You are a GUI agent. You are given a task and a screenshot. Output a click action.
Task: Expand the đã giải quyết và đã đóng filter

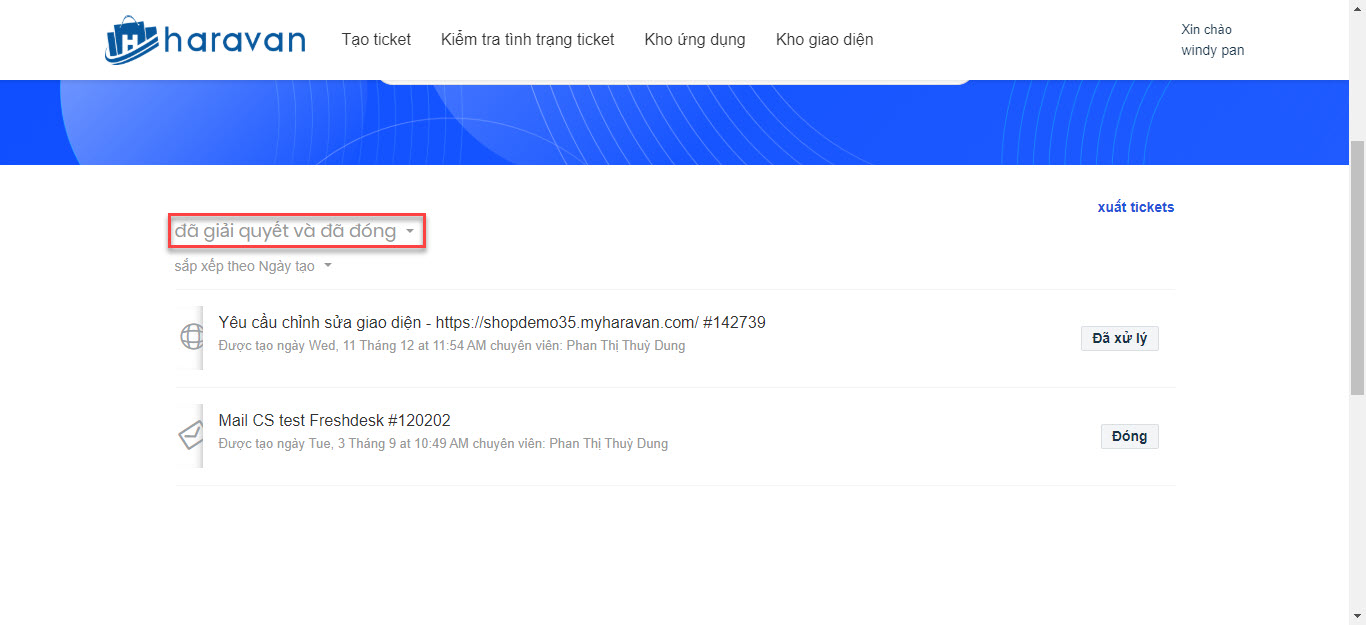pyautogui.click(x=296, y=231)
